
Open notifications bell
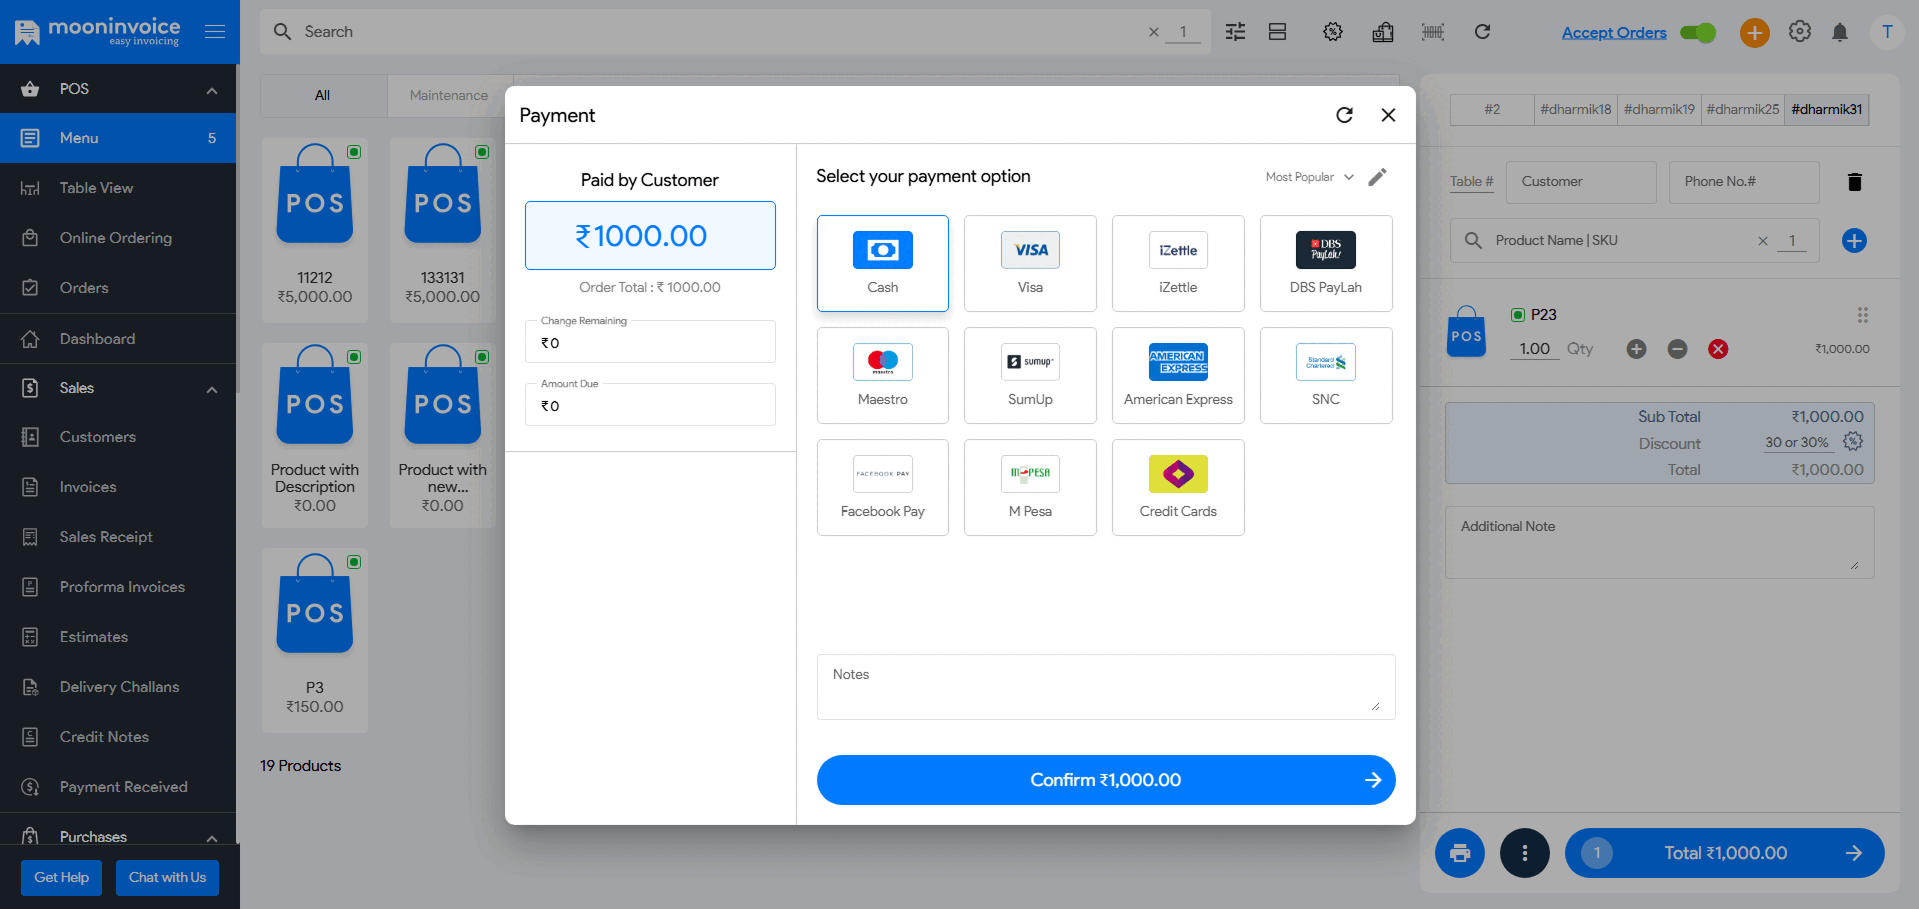click(1840, 33)
